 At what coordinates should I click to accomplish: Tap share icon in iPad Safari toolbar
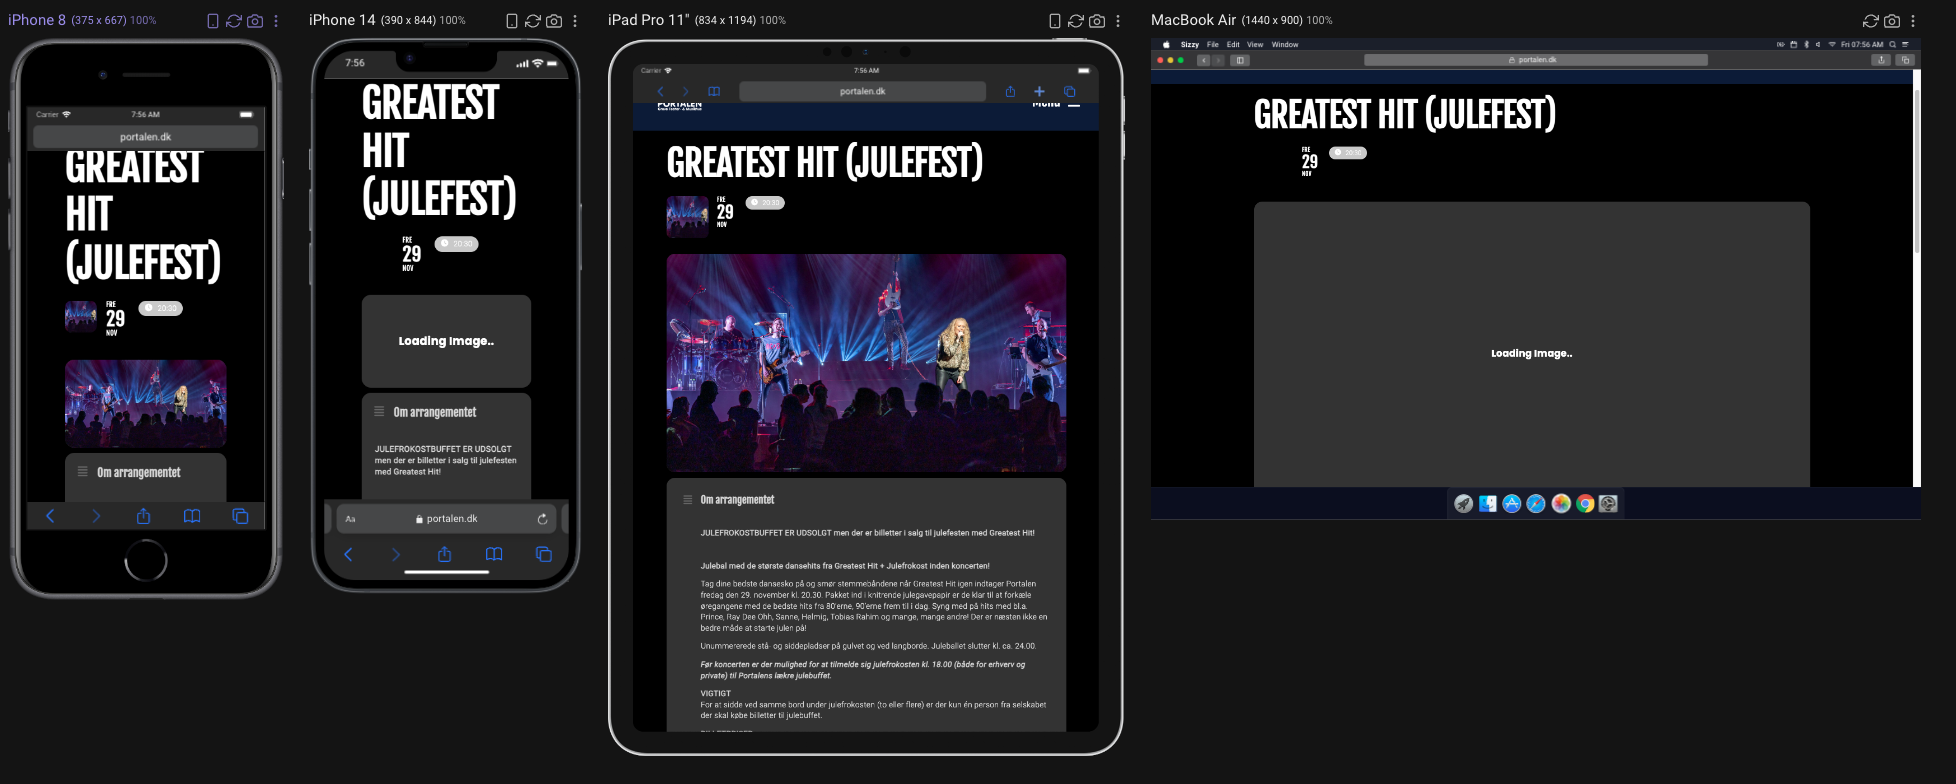(1010, 91)
